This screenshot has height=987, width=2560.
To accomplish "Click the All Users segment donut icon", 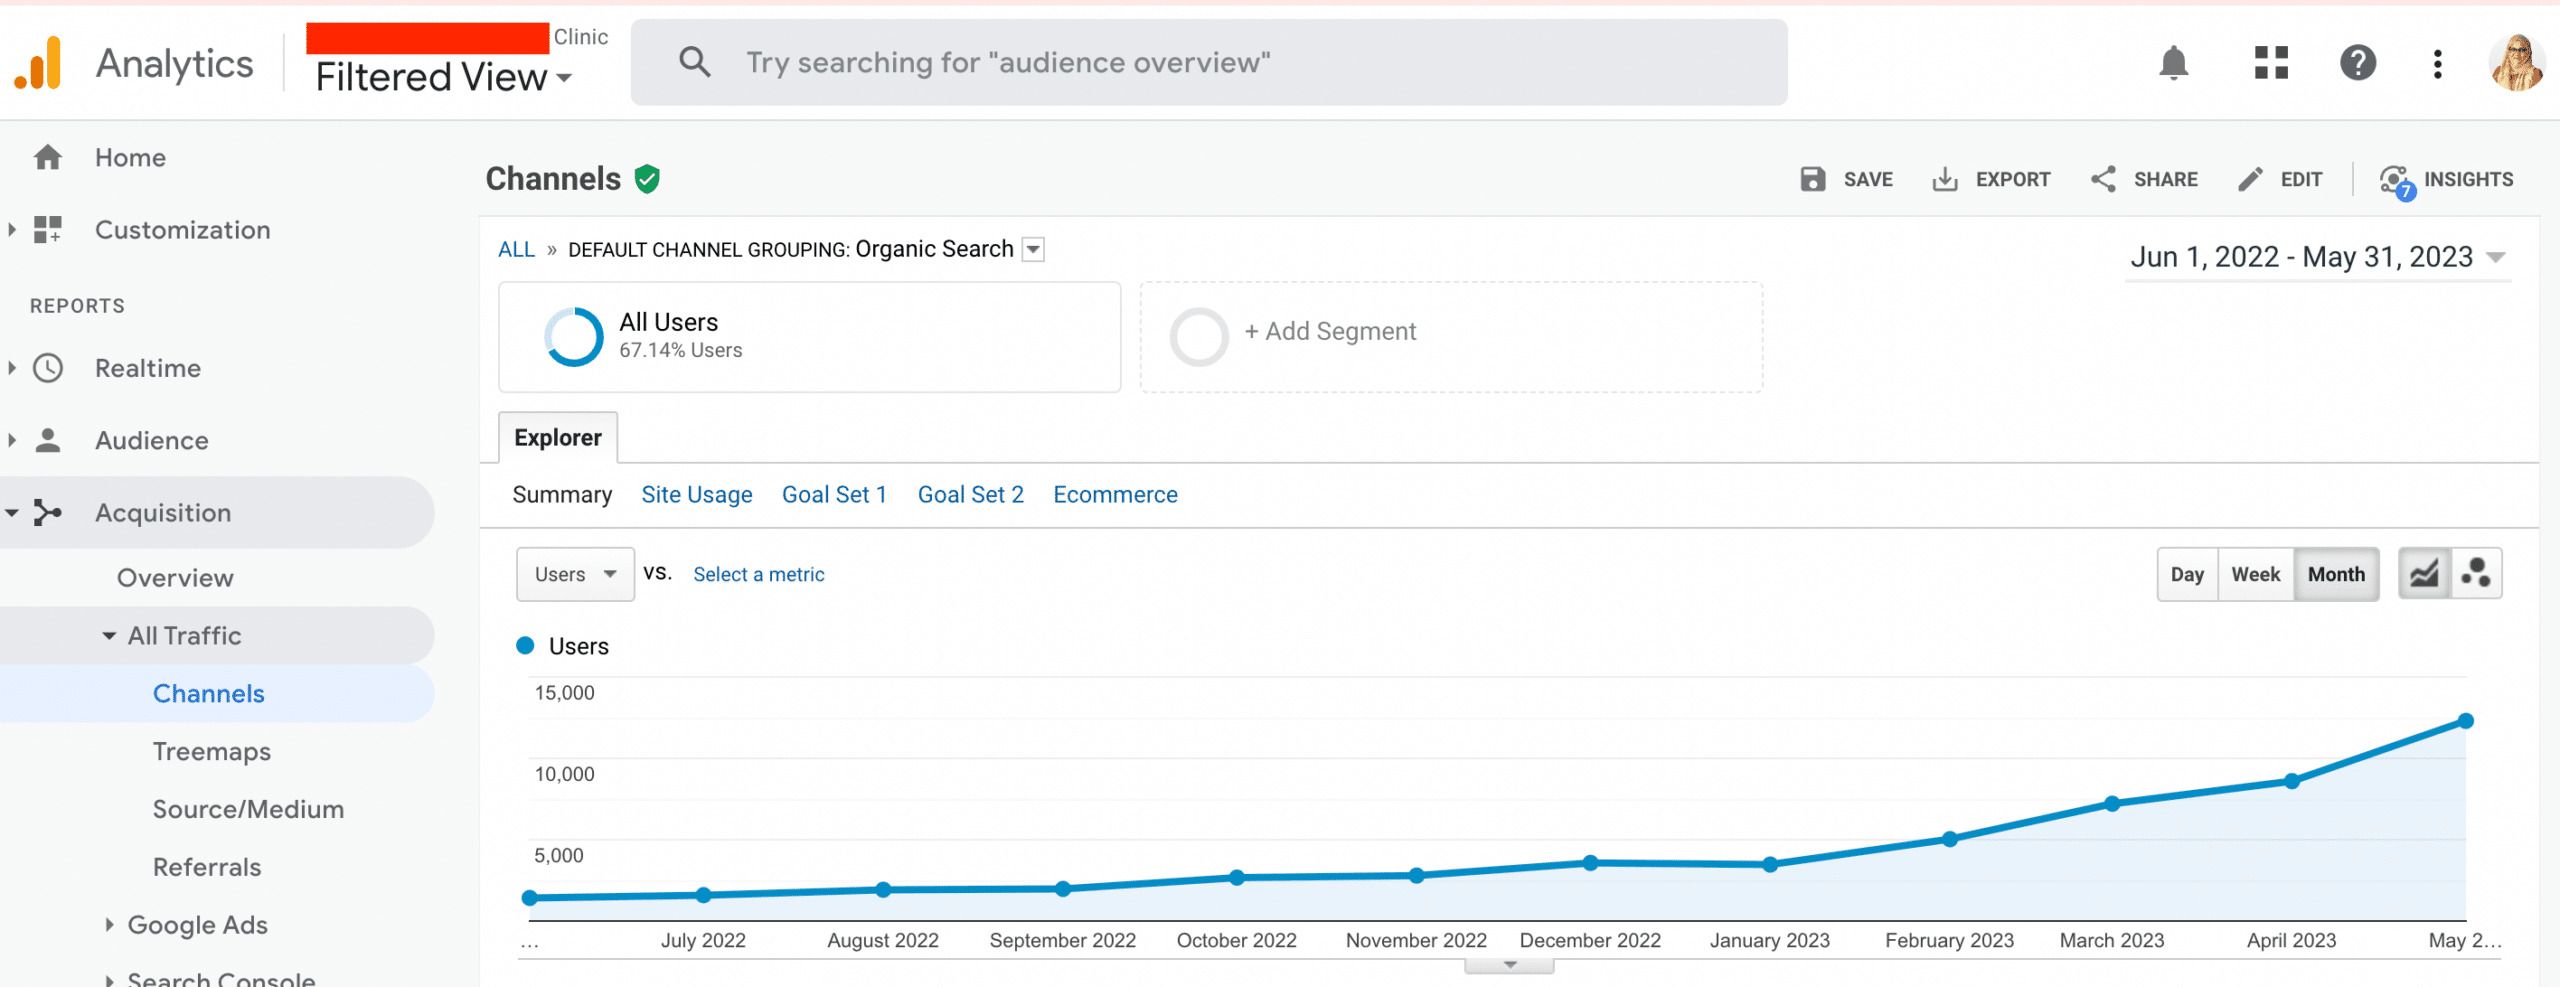I will pos(574,336).
